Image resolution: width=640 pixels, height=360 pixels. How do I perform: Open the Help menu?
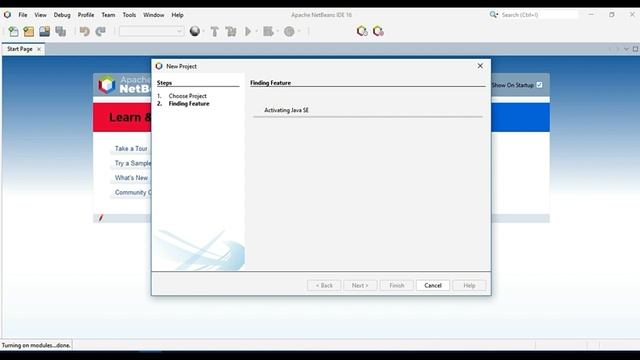[x=177, y=15]
